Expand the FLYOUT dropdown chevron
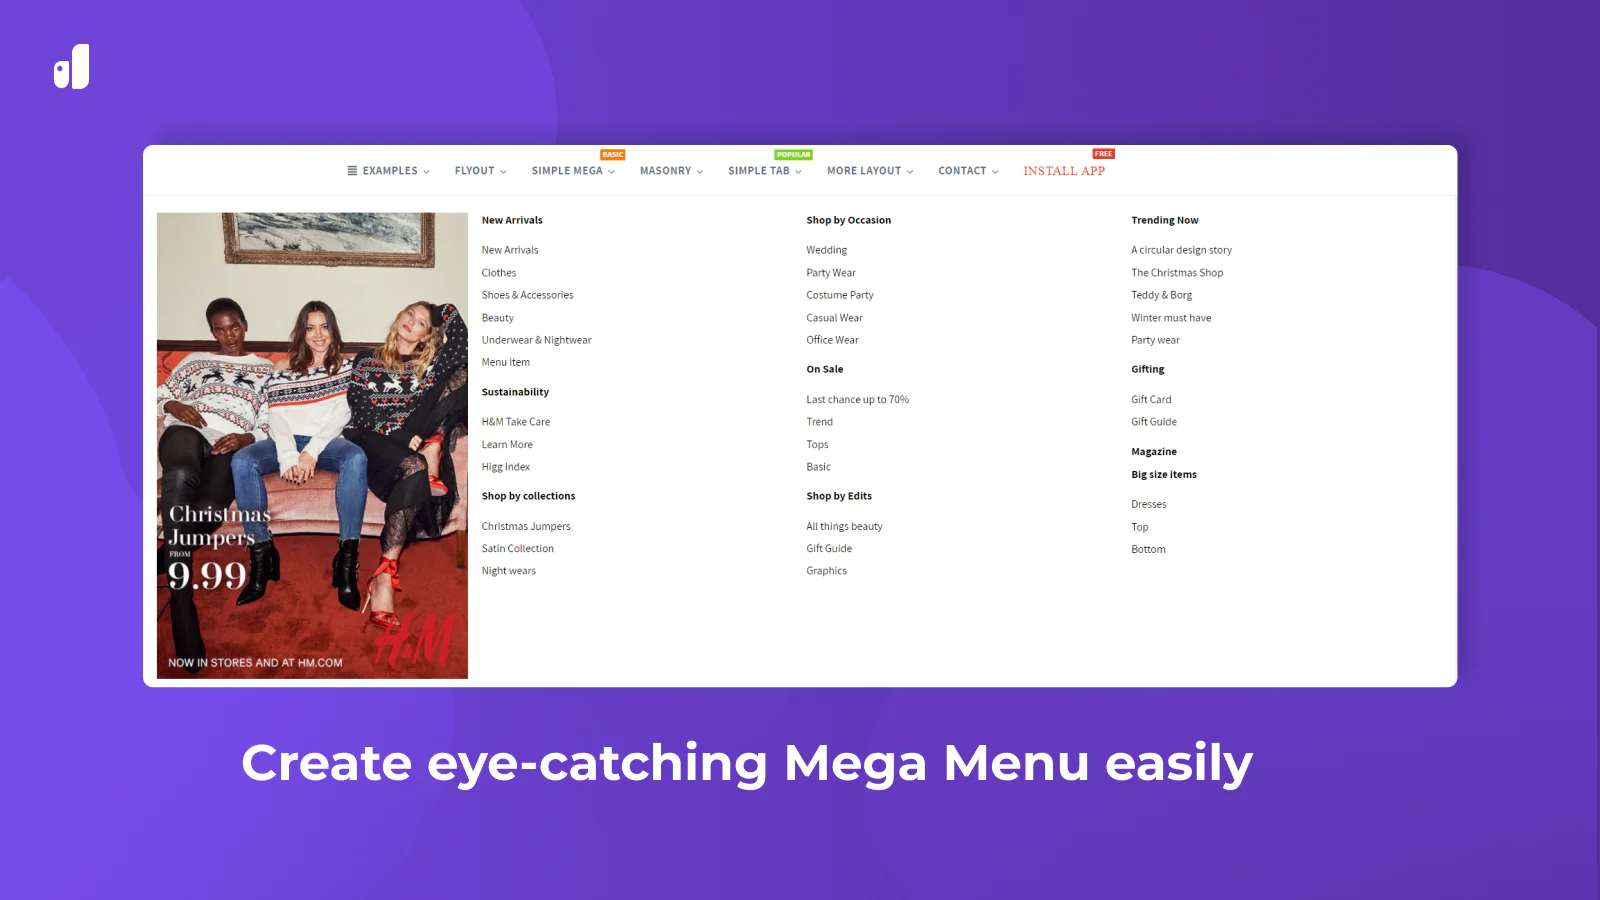1600x900 pixels. [x=504, y=172]
